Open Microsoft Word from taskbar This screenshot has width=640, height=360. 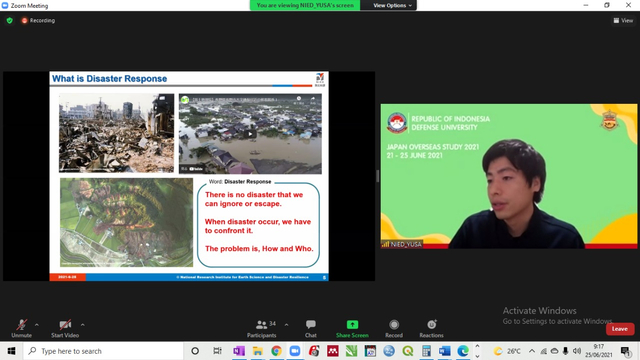[444, 351]
